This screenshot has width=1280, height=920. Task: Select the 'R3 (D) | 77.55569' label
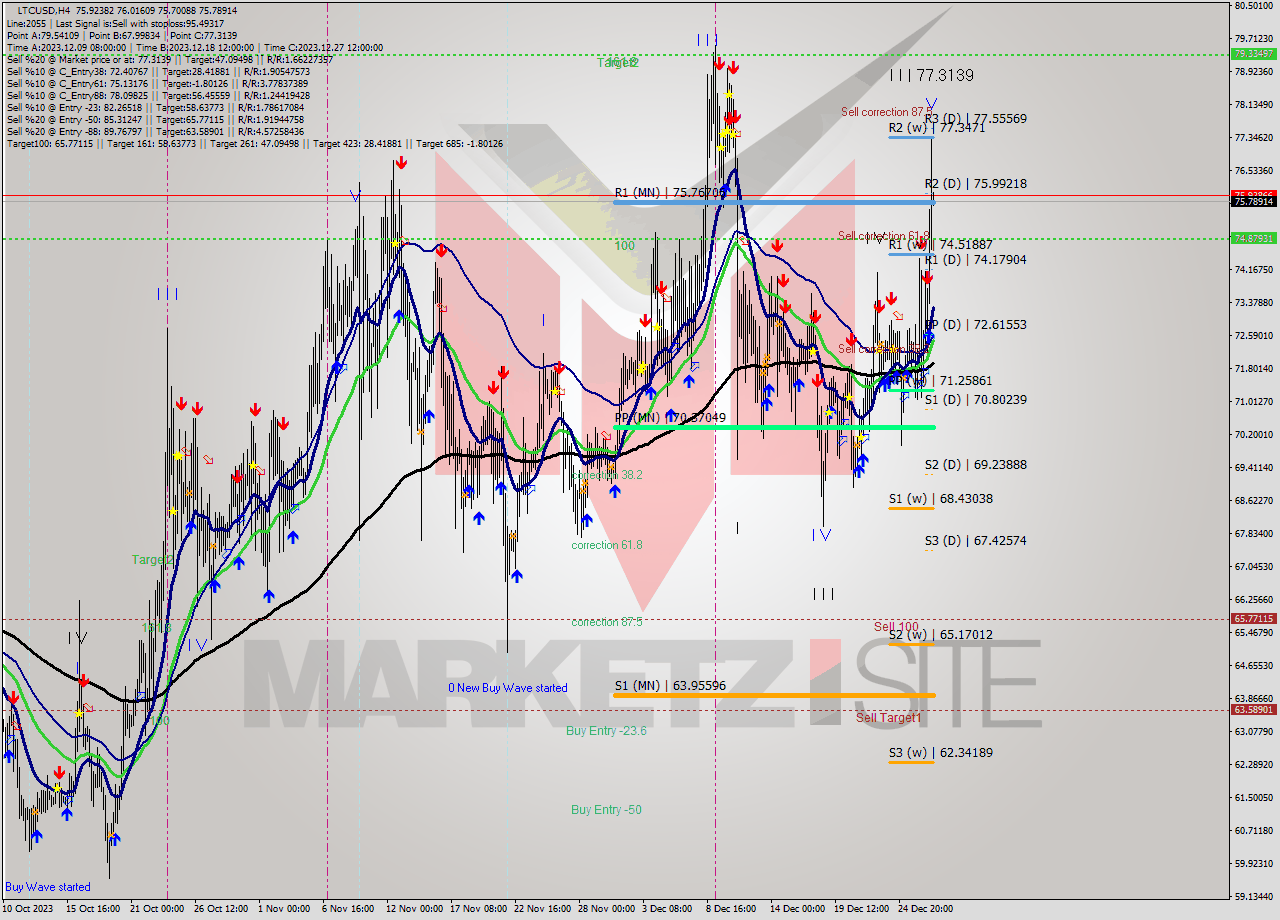coord(975,118)
